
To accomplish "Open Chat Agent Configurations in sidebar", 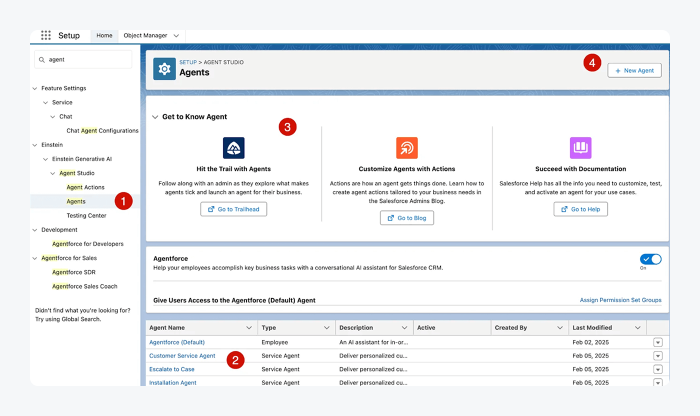I will pyautogui.click(x=102, y=131).
